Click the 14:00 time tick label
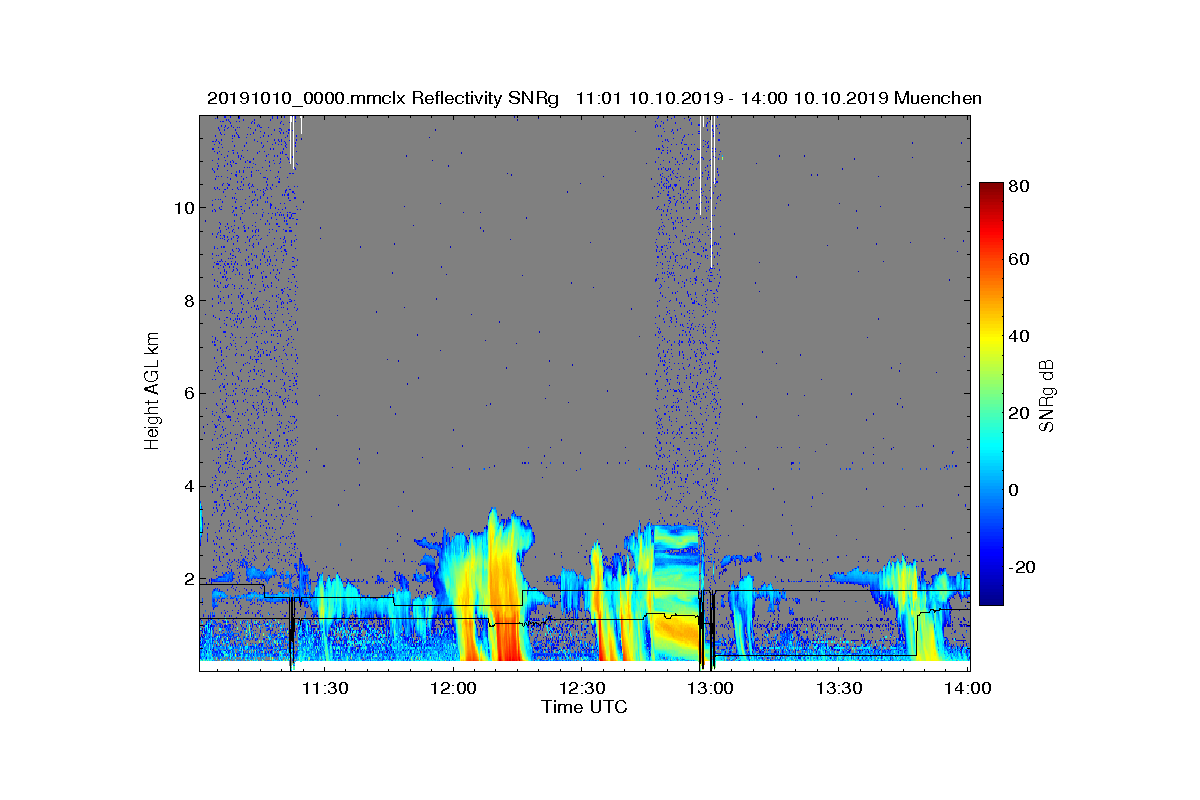The image size is (1200, 800). coord(968,688)
